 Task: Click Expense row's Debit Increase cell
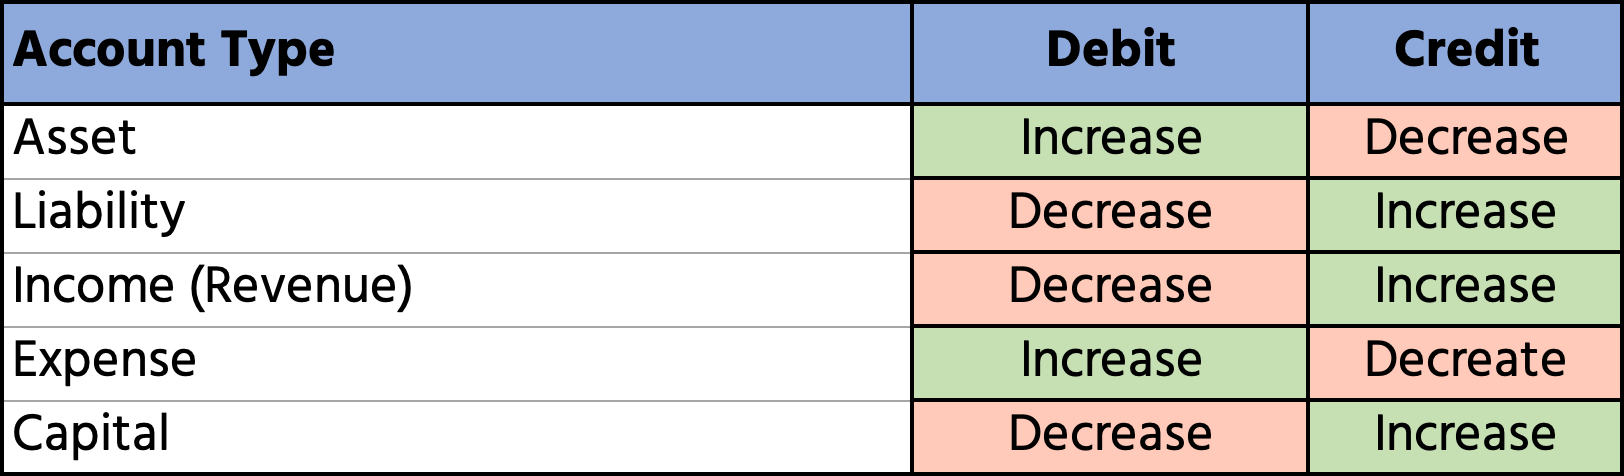pyautogui.click(x=1110, y=360)
